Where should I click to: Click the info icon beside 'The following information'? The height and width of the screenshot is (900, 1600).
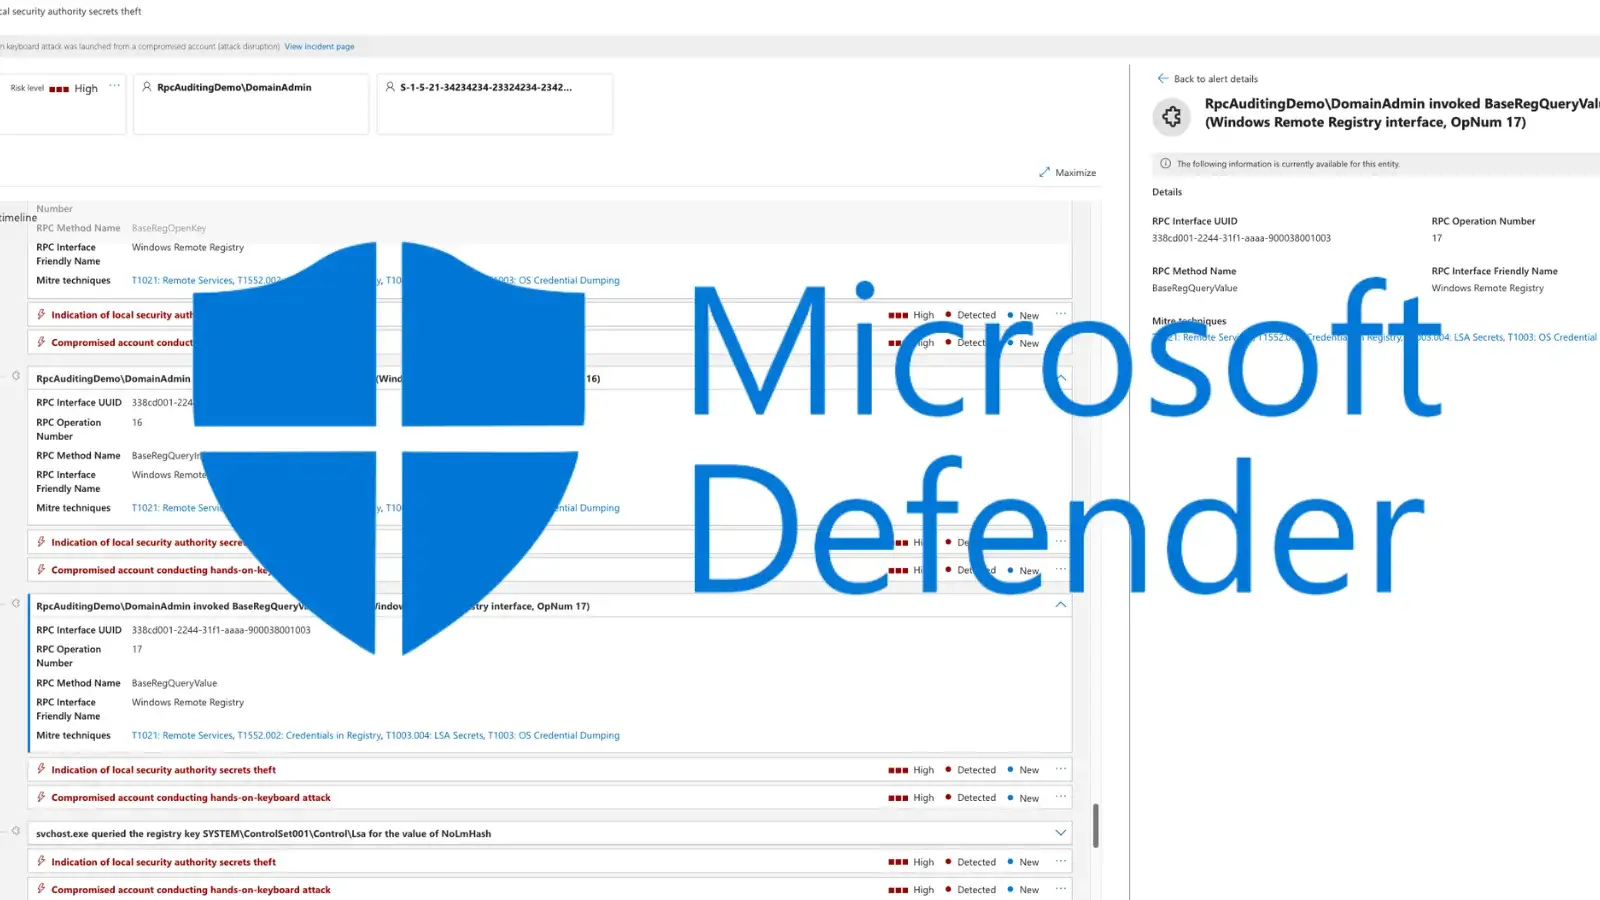[1165, 163]
